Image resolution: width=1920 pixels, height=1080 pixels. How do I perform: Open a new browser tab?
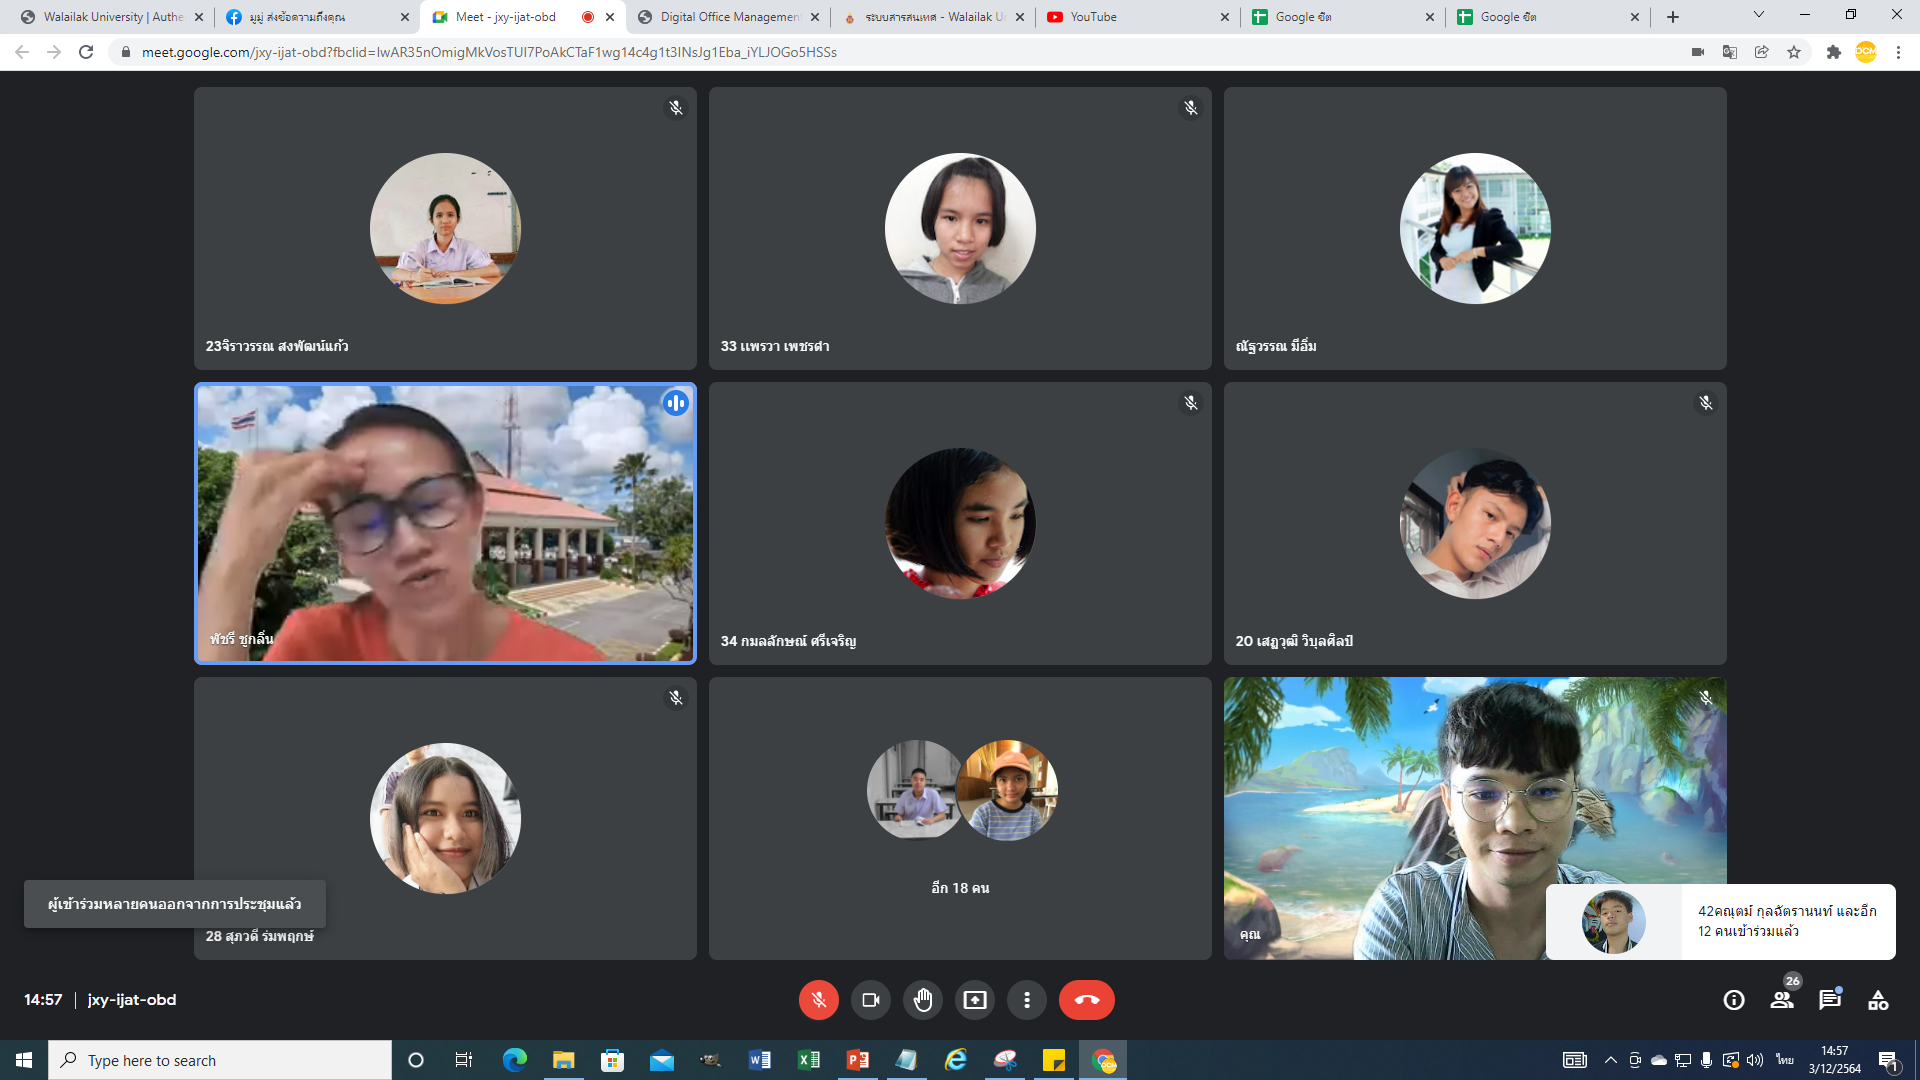1673,17
